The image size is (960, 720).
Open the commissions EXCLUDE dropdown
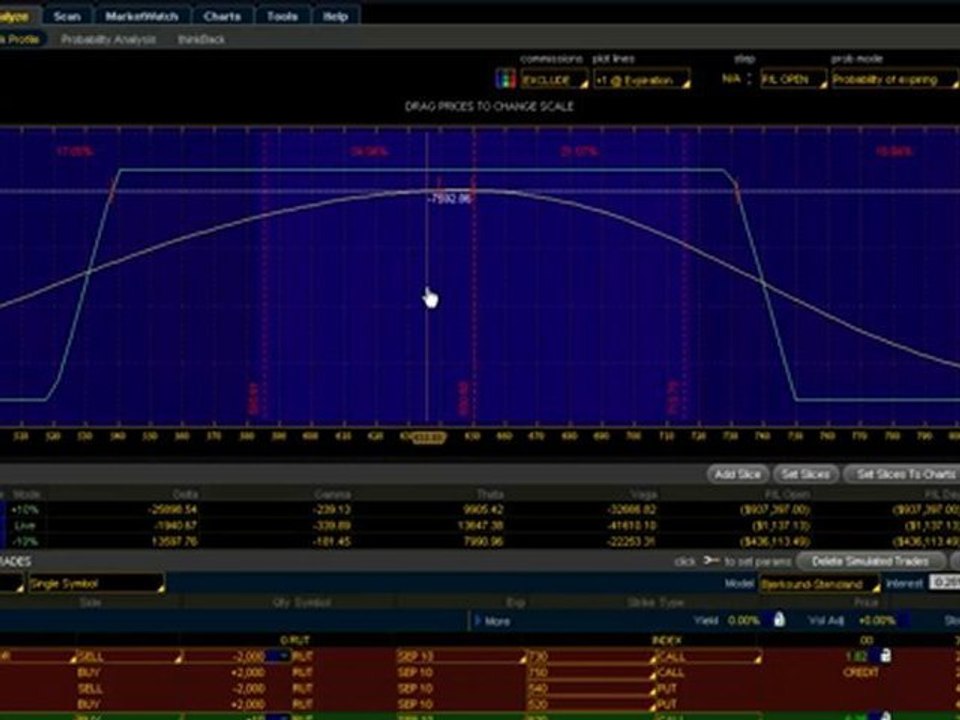tap(554, 80)
